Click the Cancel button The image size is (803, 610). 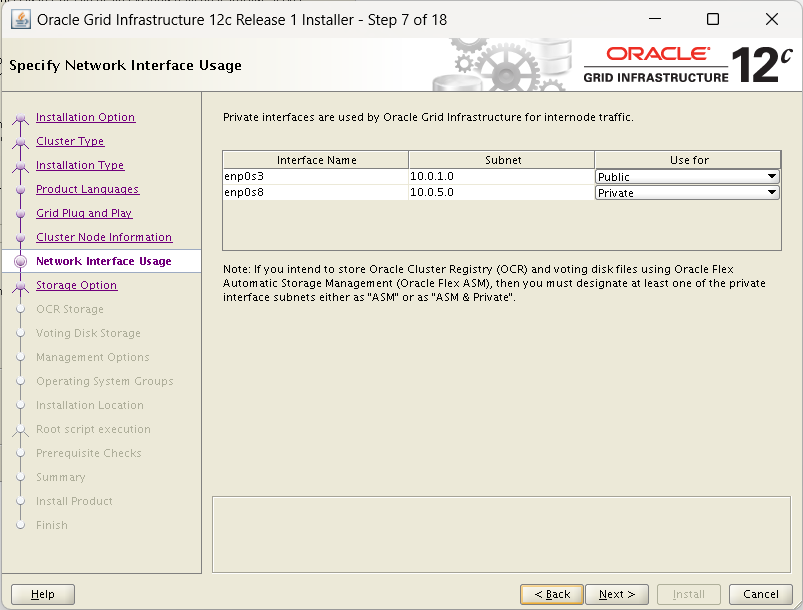point(760,594)
